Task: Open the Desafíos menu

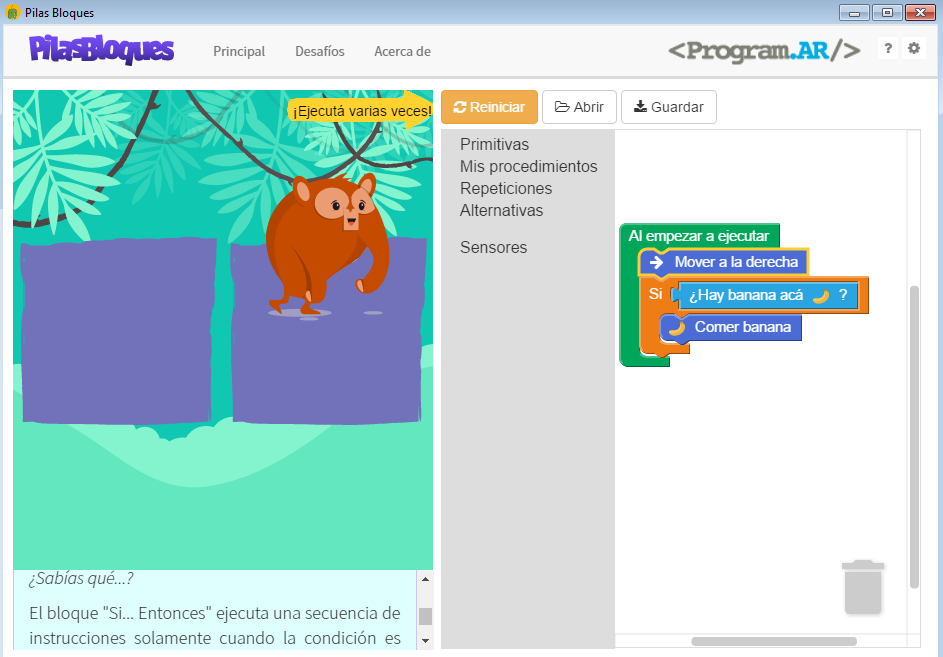Action: tap(319, 52)
